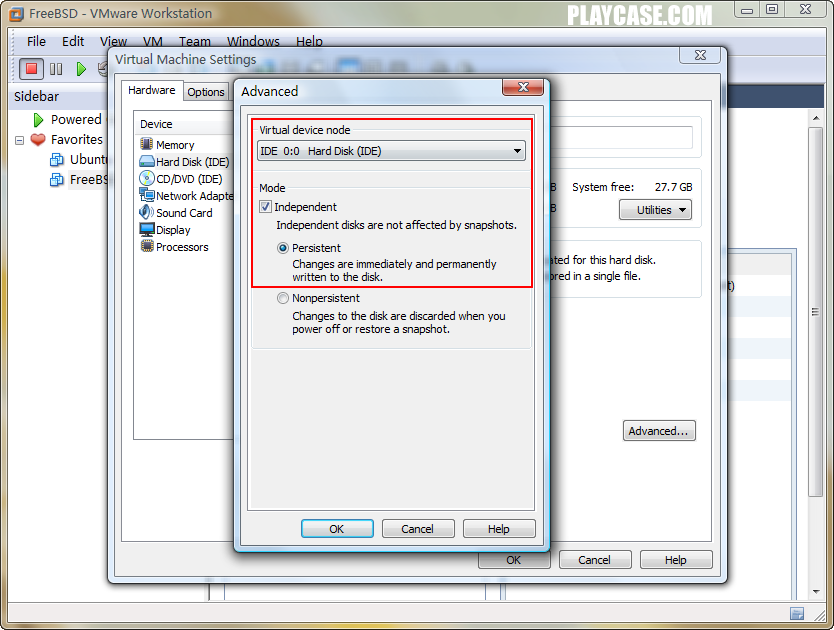Open the VM menu
Image resolution: width=834 pixels, height=630 pixels.
click(x=153, y=42)
